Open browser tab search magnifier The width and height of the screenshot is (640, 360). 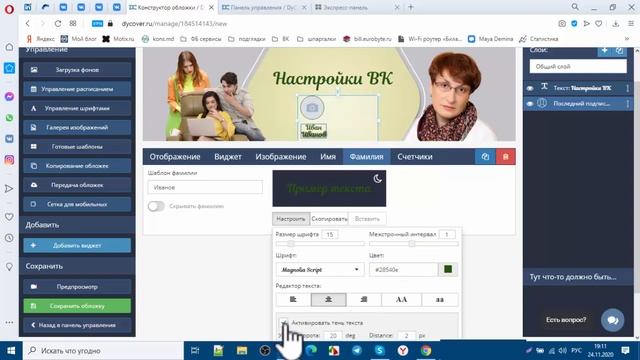[x=575, y=7]
